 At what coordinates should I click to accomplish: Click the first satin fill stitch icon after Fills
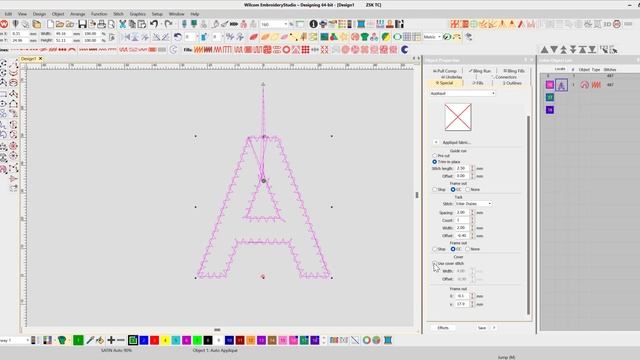tap(198, 50)
